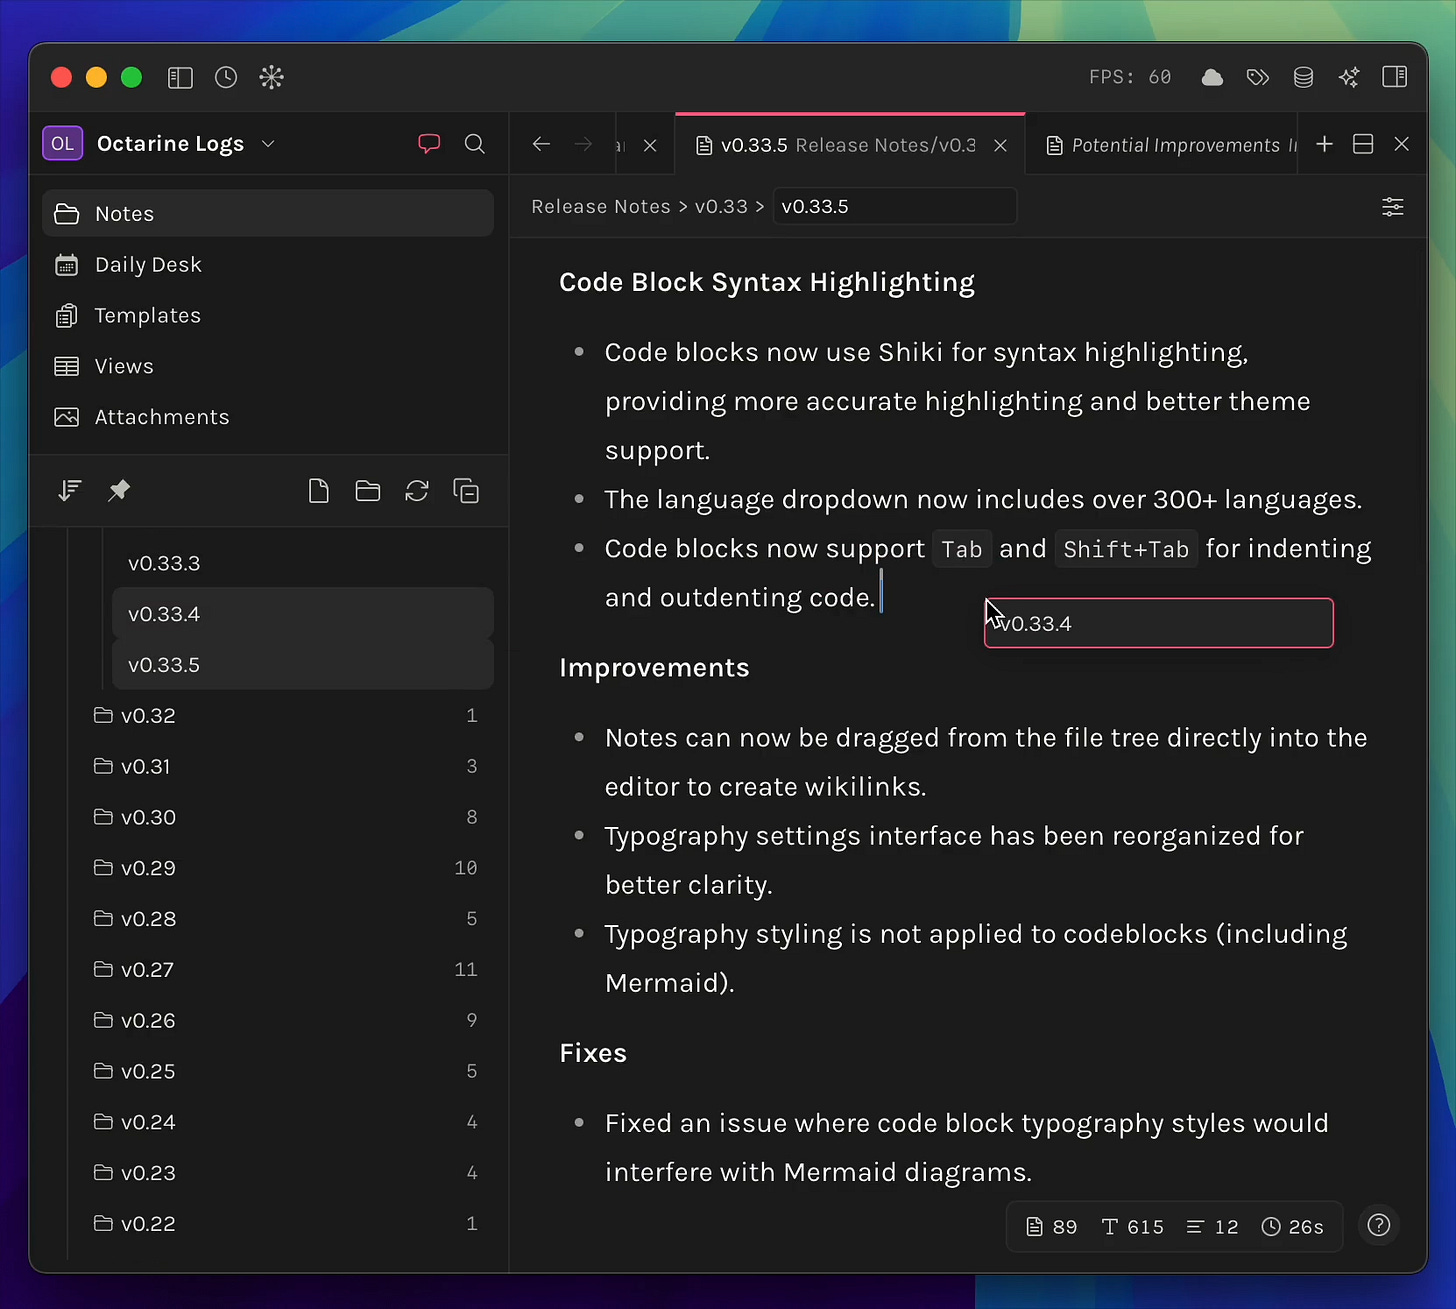Open Daily Desk
The width and height of the screenshot is (1456, 1309).
click(268, 265)
